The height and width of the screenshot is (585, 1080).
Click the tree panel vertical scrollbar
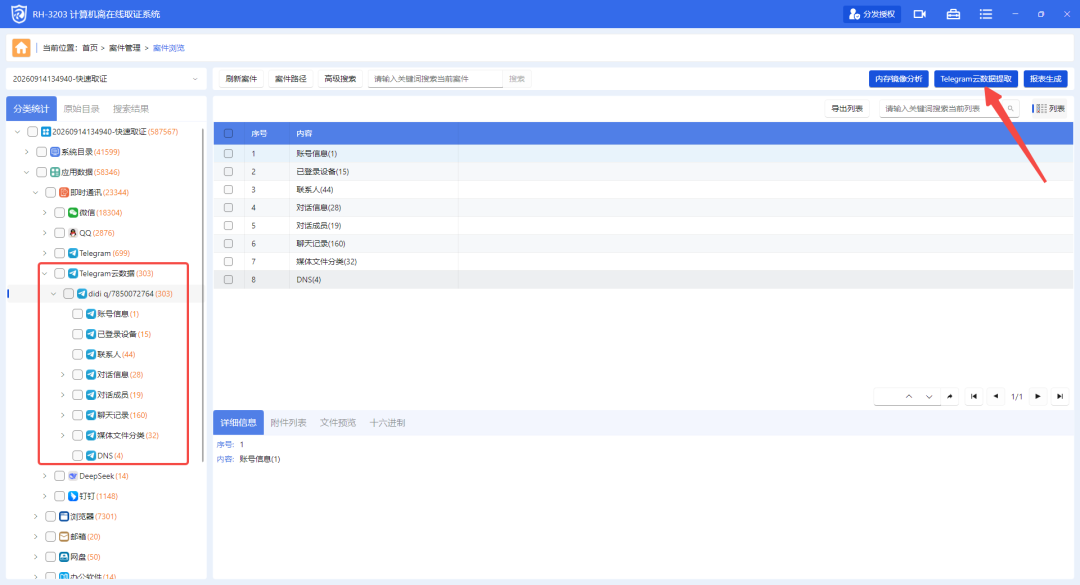202,296
